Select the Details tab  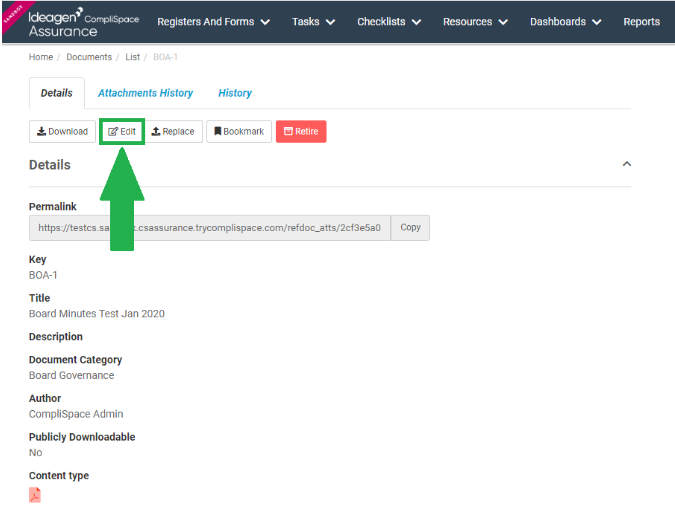pyautogui.click(x=57, y=93)
